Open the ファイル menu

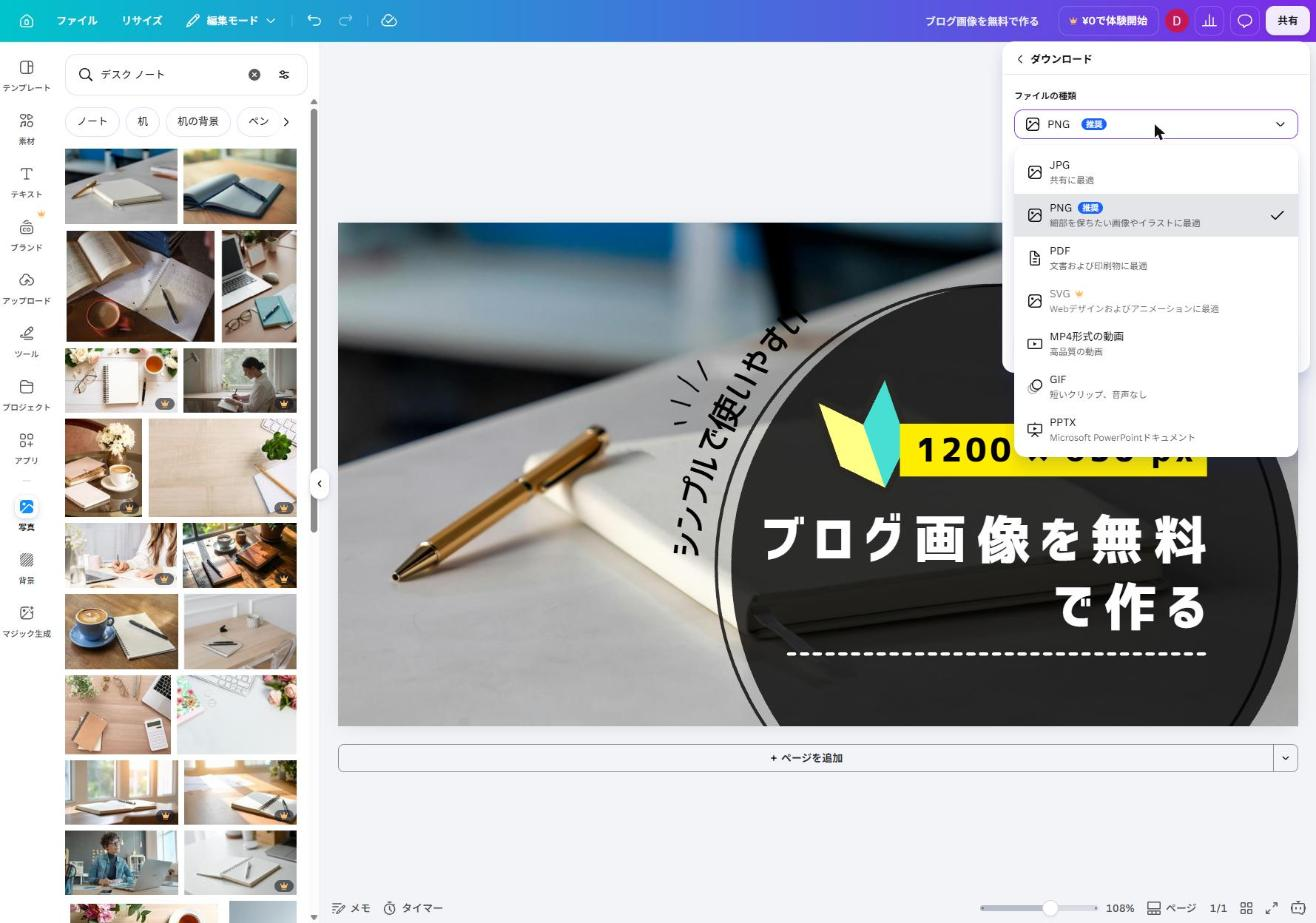pyautogui.click(x=77, y=20)
